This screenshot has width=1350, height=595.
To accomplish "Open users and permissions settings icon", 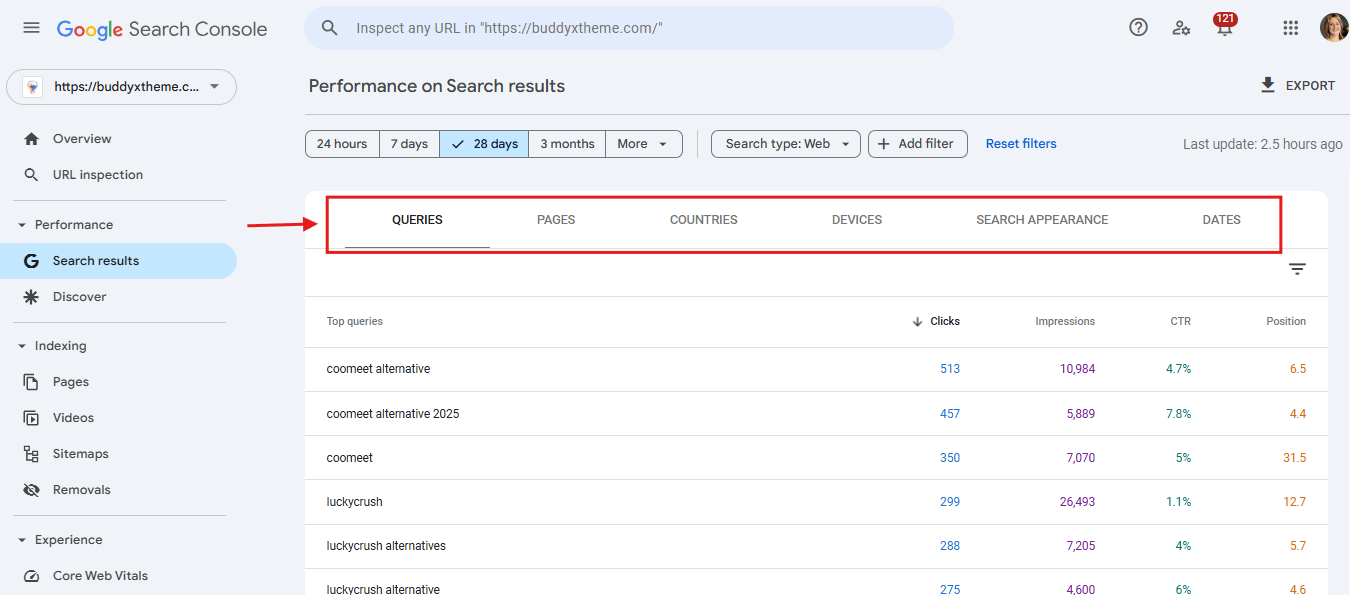I will tap(1181, 28).
